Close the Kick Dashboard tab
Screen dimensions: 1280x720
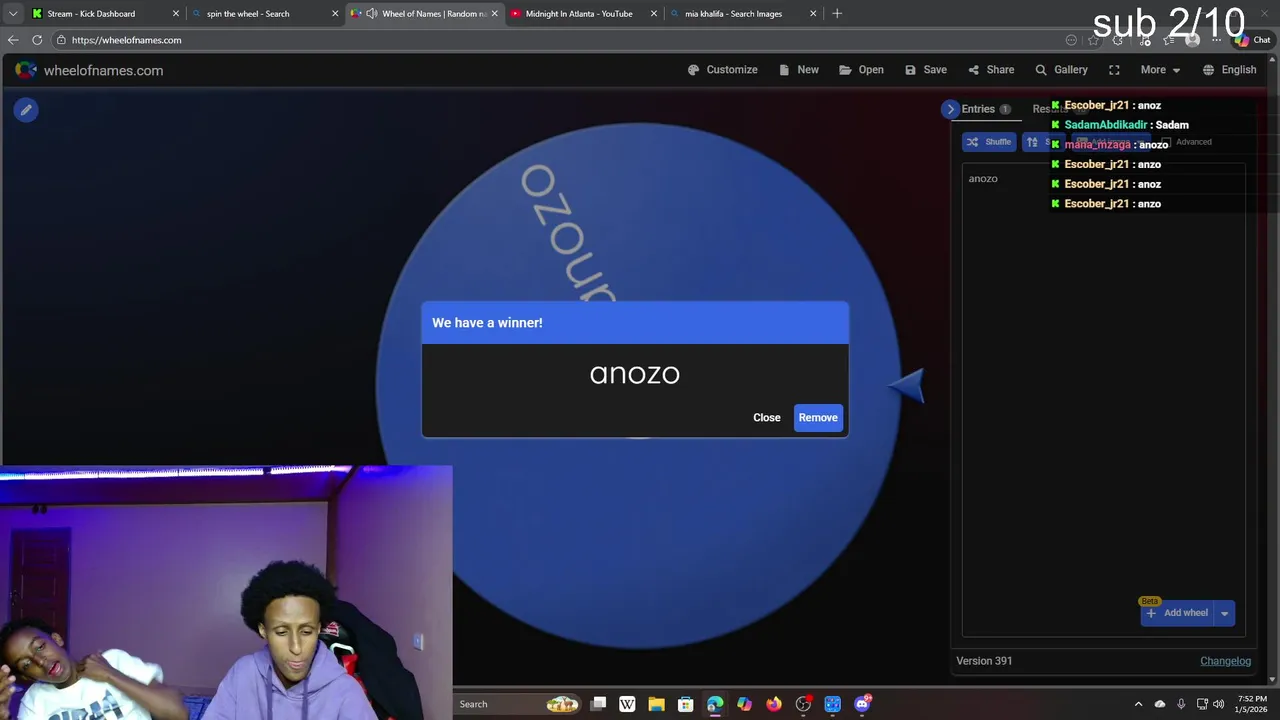tap(176, 14)
